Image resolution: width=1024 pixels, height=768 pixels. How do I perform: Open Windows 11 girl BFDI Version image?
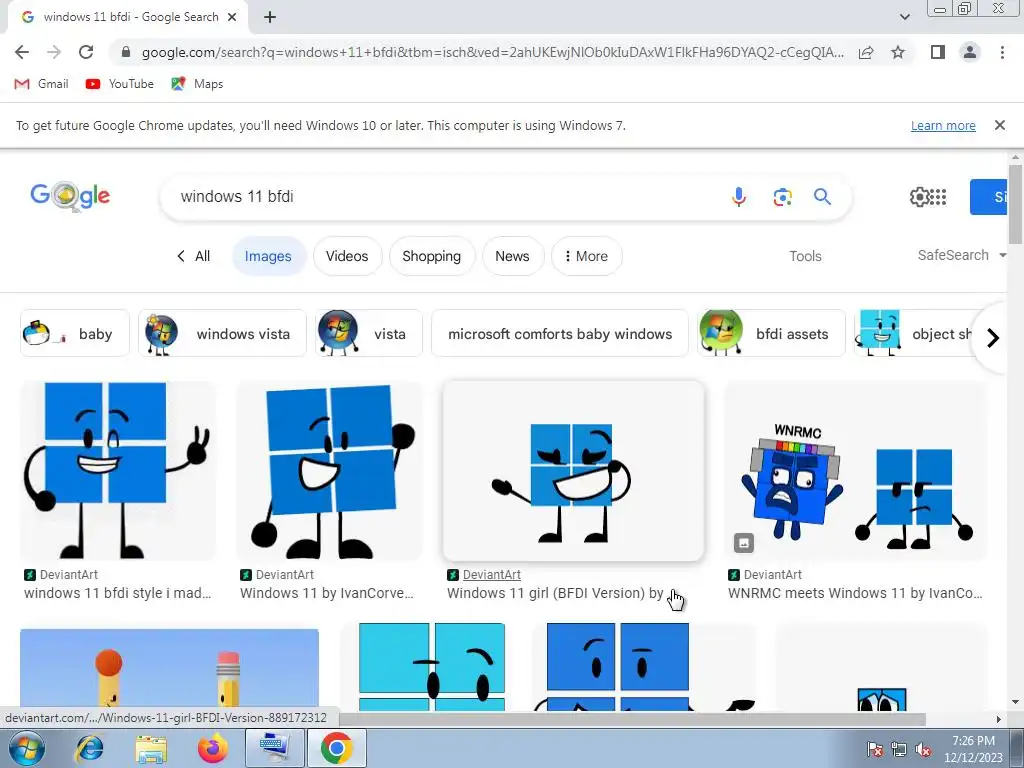(573, 470)
